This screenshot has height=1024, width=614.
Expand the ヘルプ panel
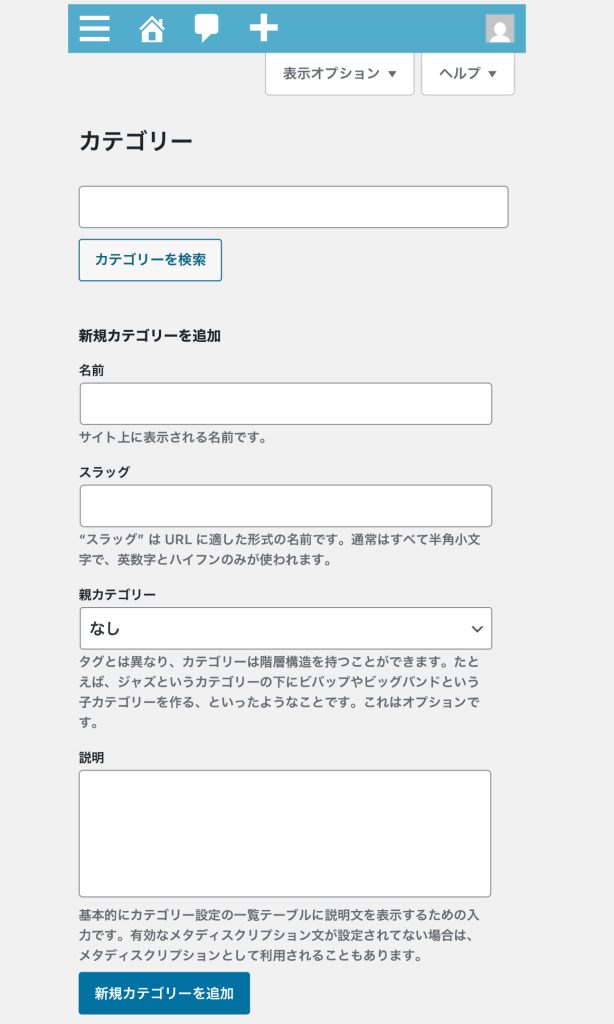tap(467, 74)
